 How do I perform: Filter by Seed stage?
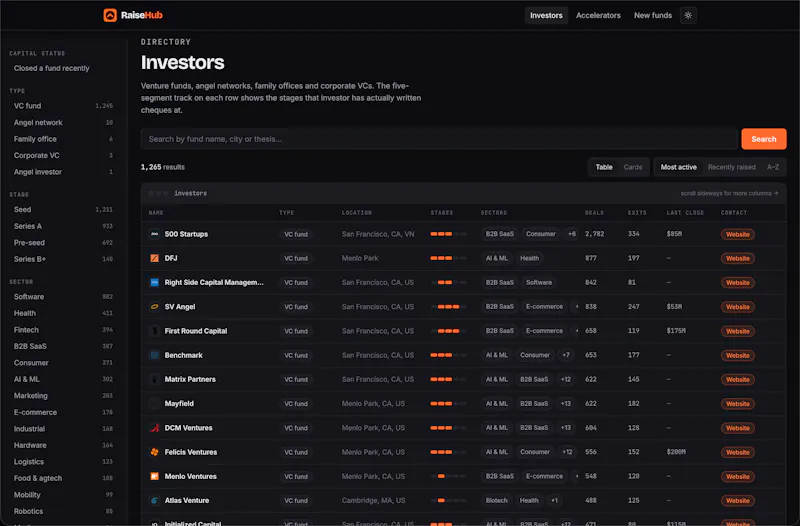[63, 209]
